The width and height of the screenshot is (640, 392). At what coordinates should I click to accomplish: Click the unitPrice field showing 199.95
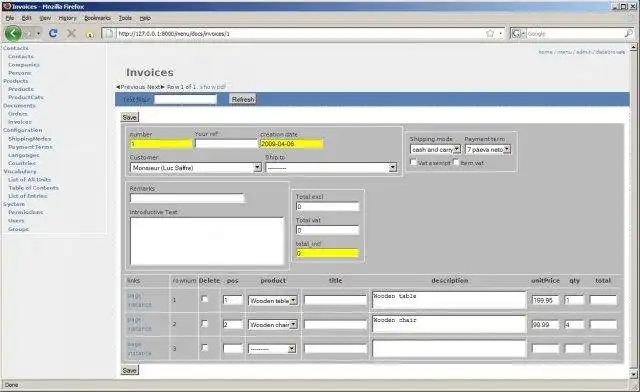545,300
